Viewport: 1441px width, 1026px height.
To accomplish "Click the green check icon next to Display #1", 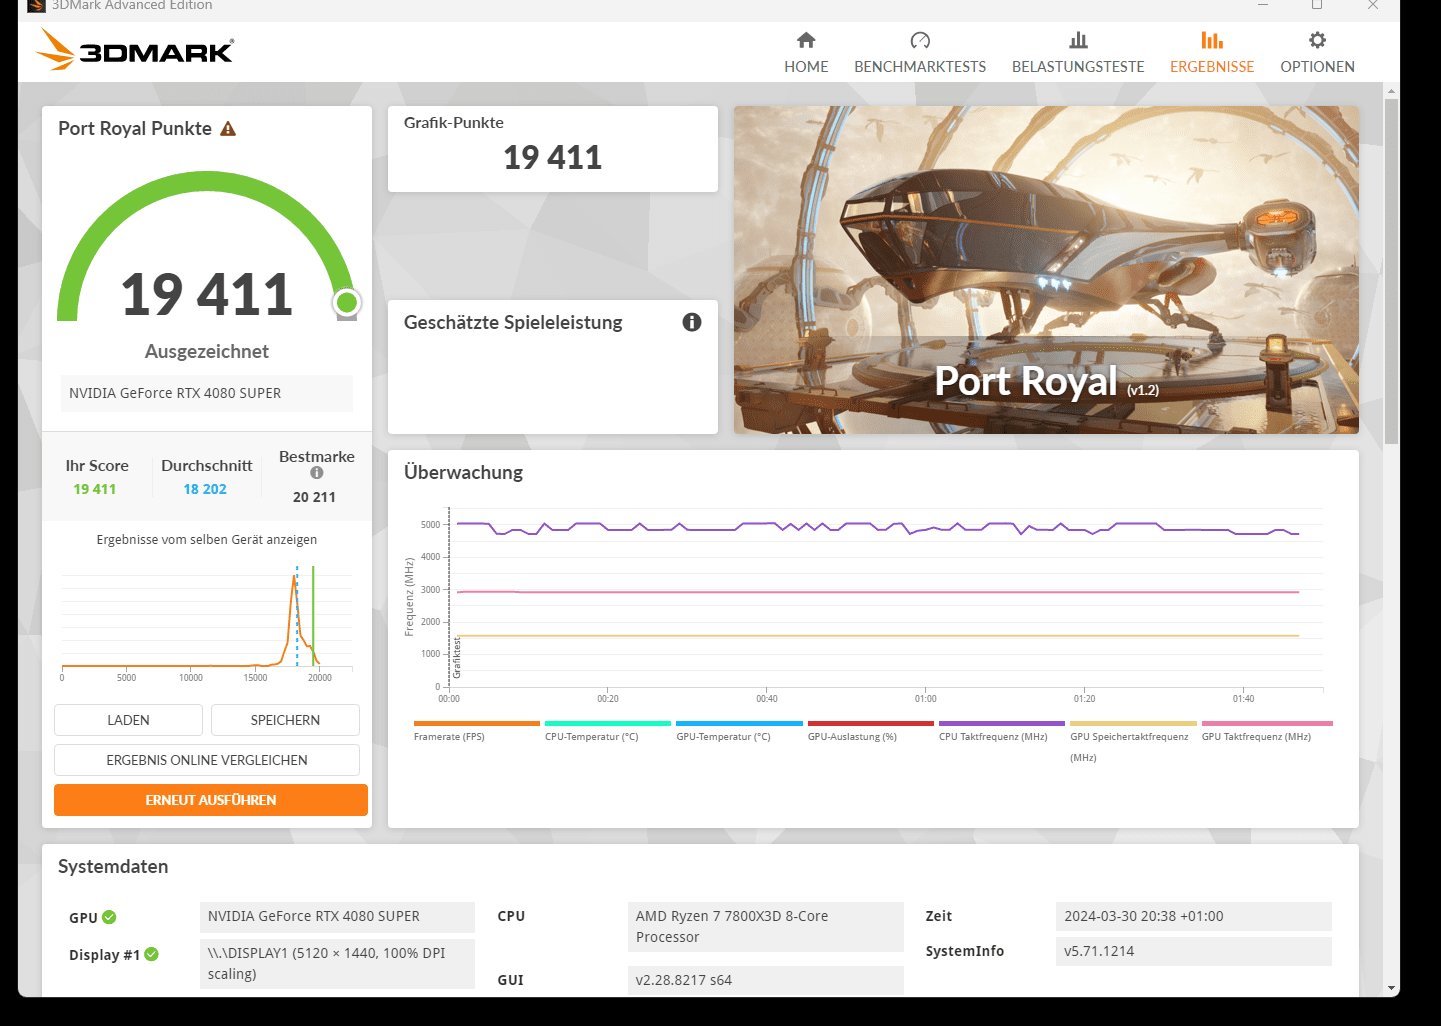I will coord(151,954).
